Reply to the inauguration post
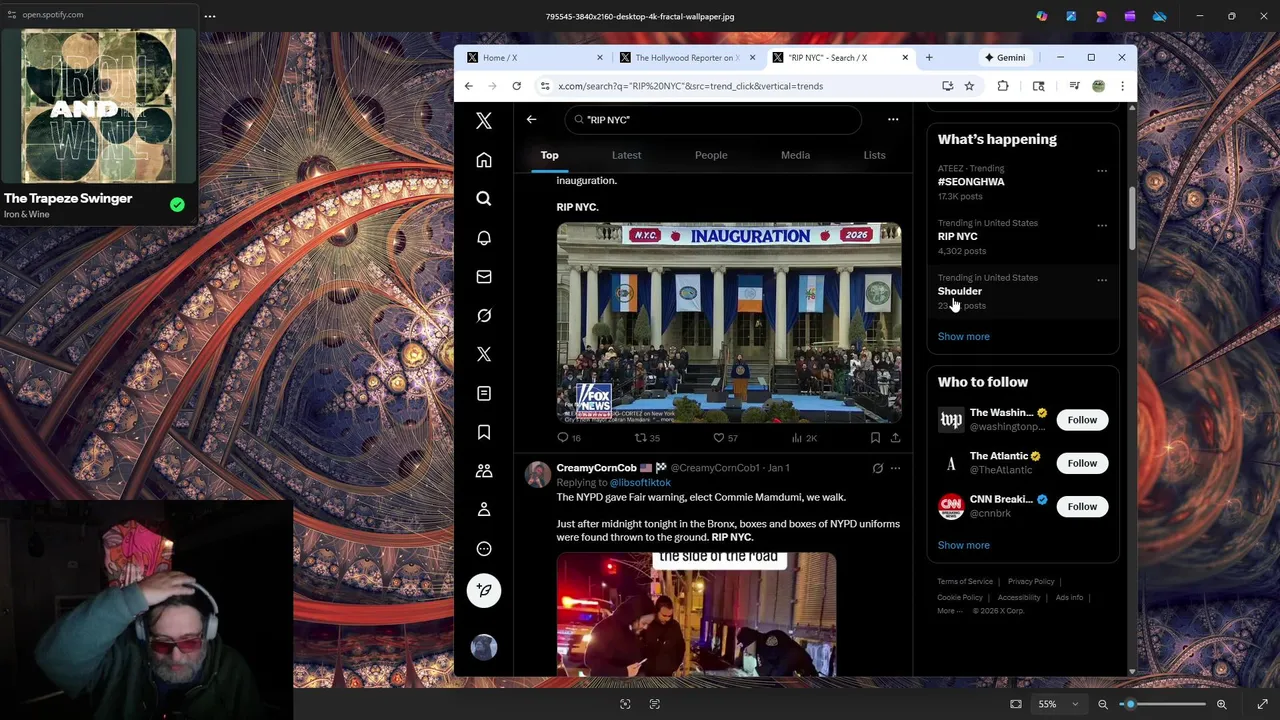Image resolution: width=1280 pixels, height=720 pixels. pos(563,438)
